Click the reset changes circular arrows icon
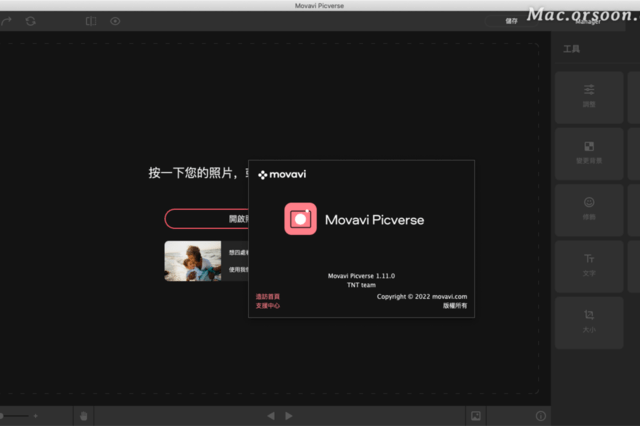 click(31, 21)
